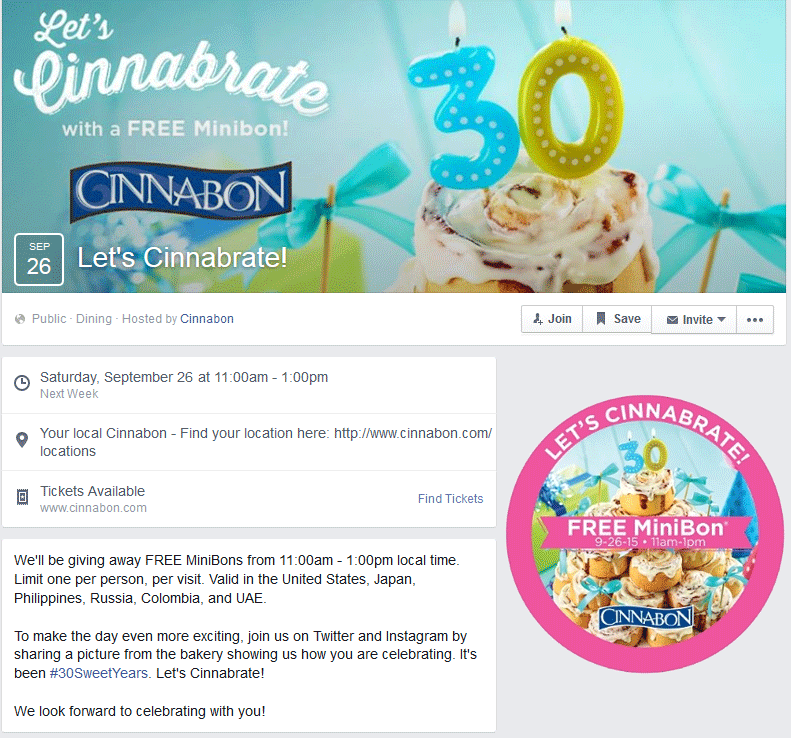Click the Saturday, September 26 event time row
The image size is (791, 738).
click(249, 385)
